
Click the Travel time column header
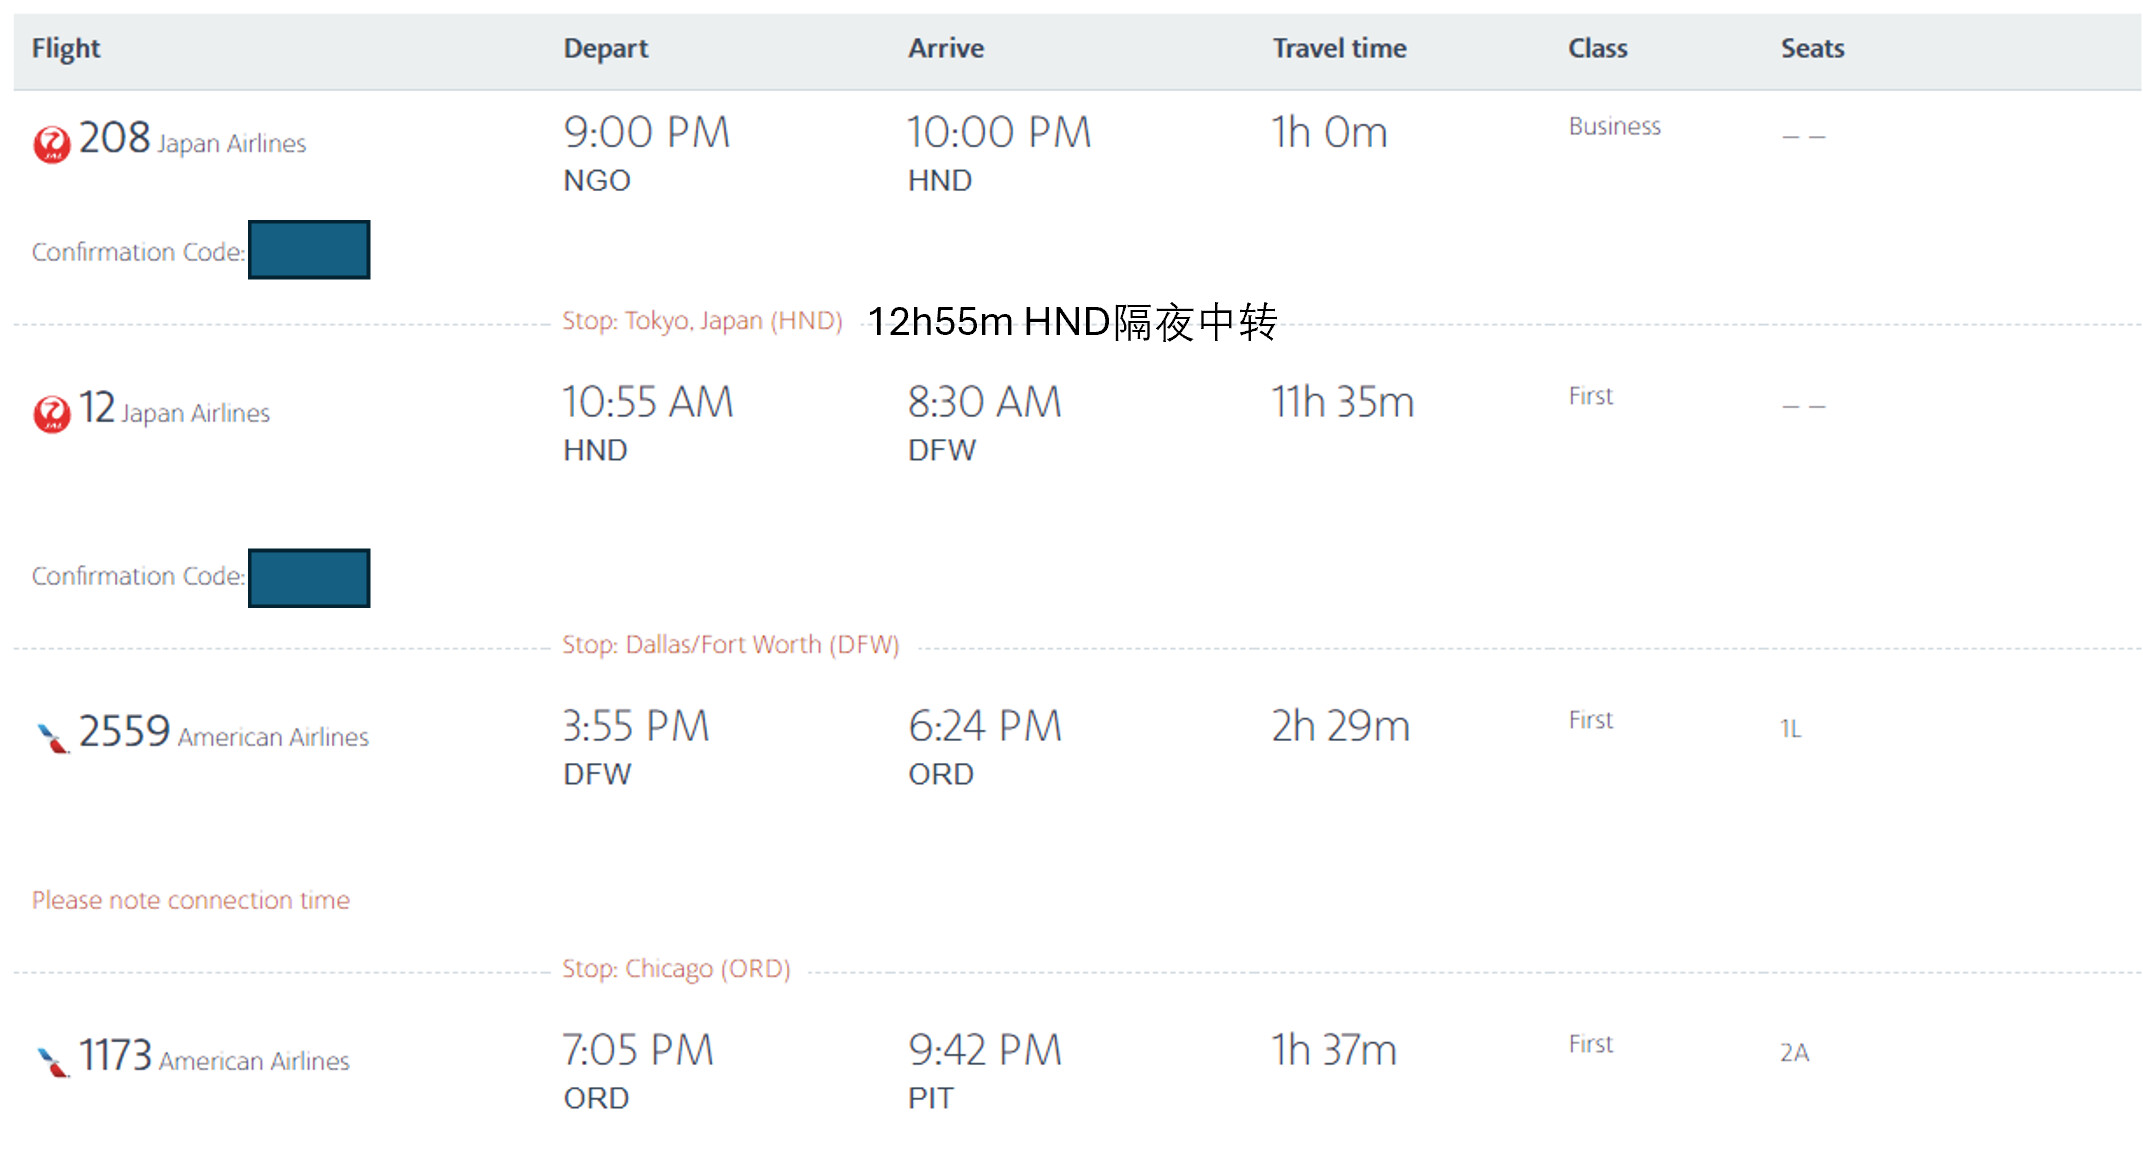(1339, 48)
